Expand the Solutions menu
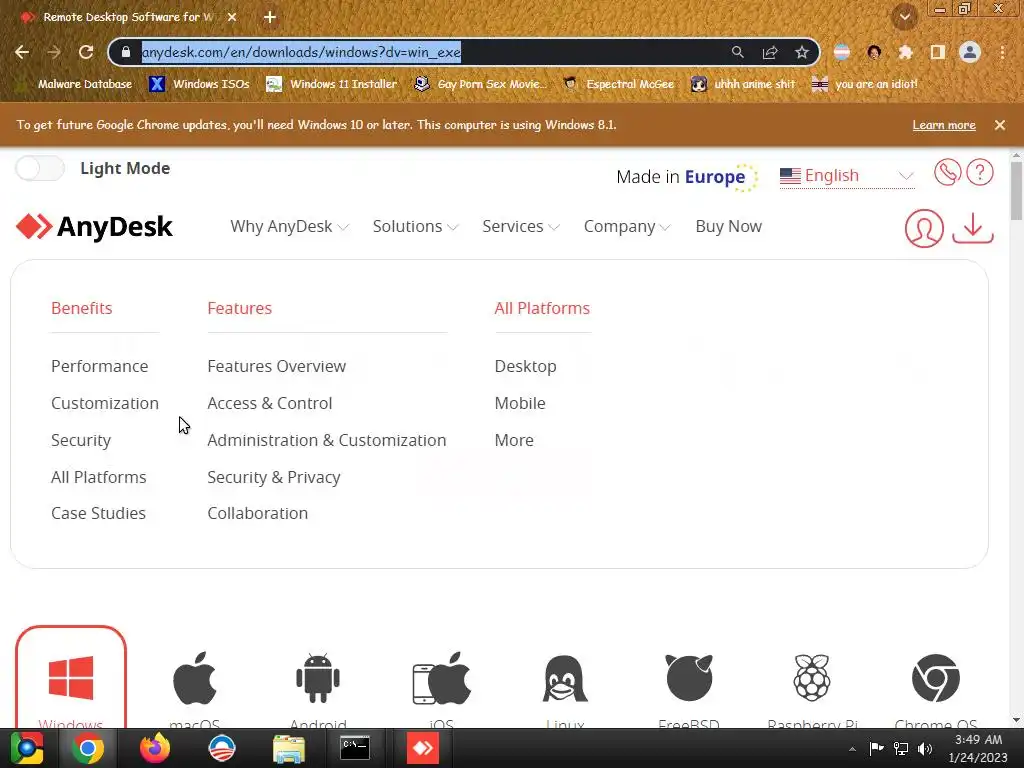 click(x=415, y=227)
